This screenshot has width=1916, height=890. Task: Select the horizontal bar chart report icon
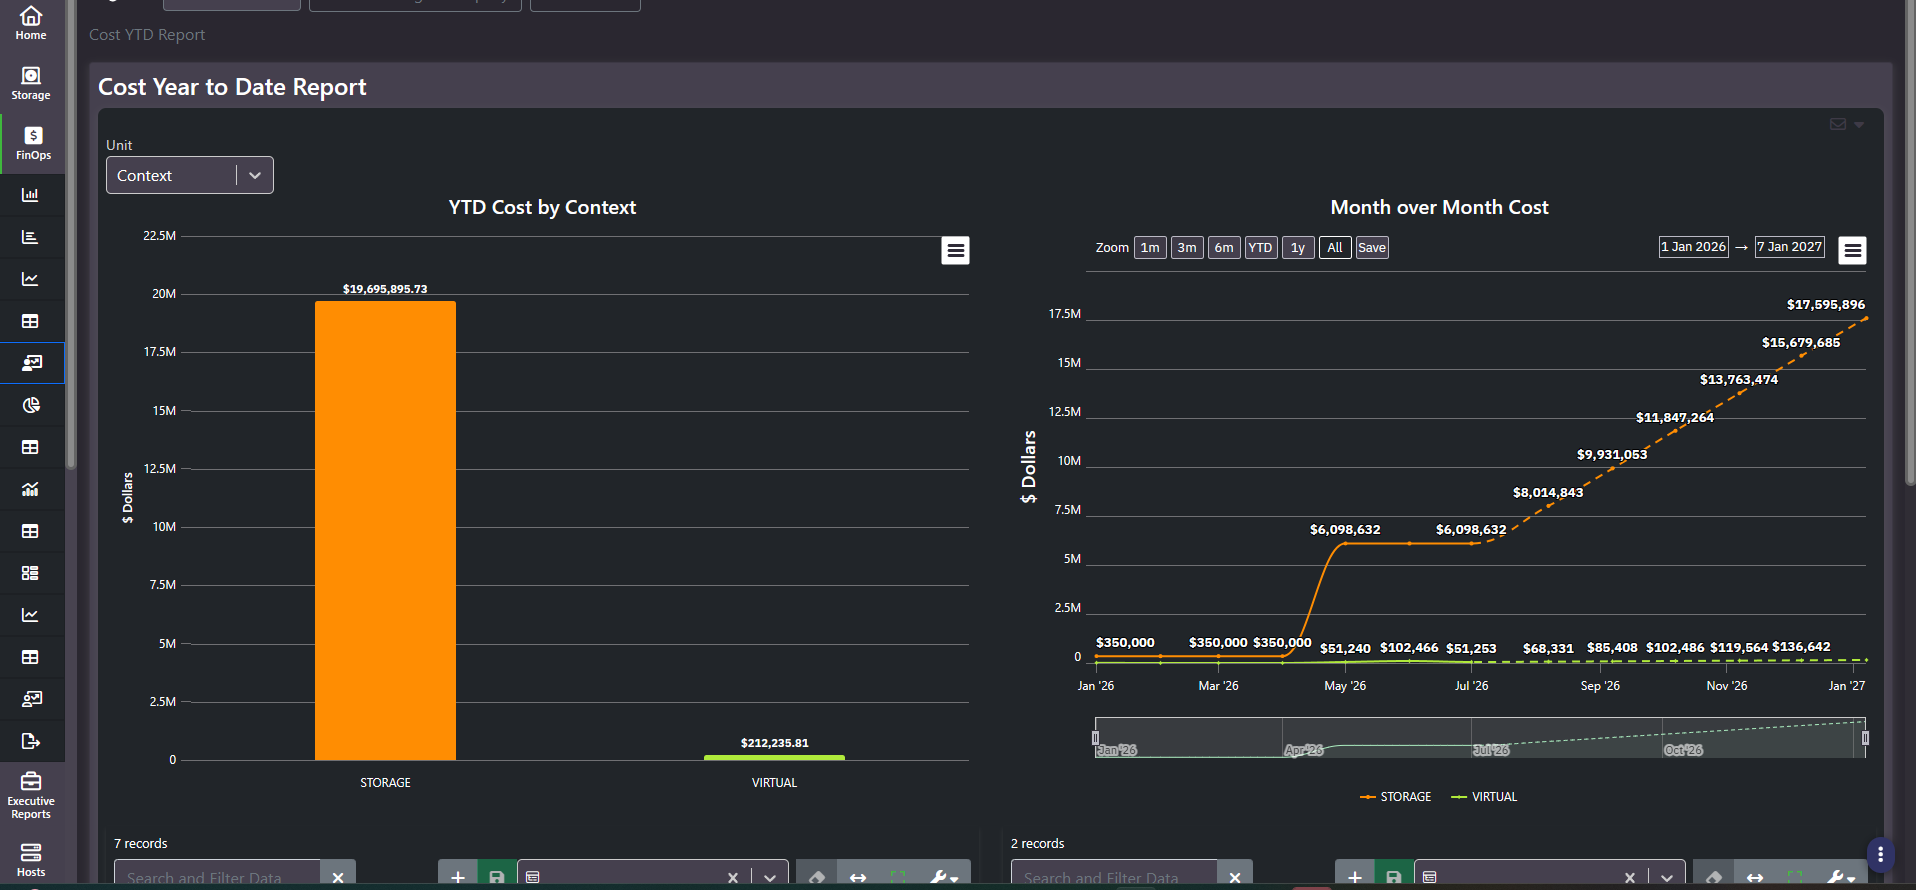[x=30, y=237]
